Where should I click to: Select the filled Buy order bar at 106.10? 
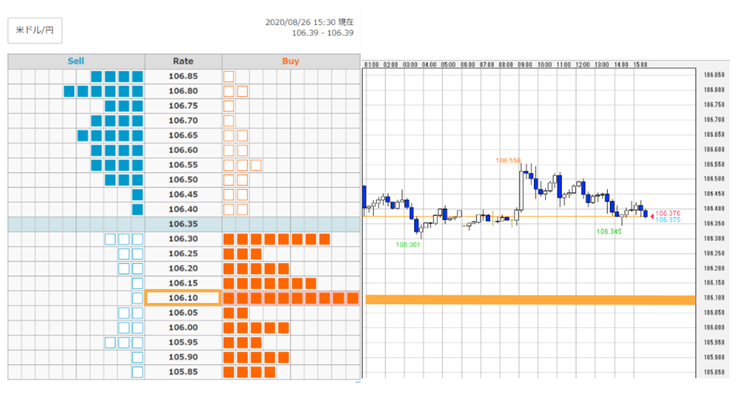291,298
